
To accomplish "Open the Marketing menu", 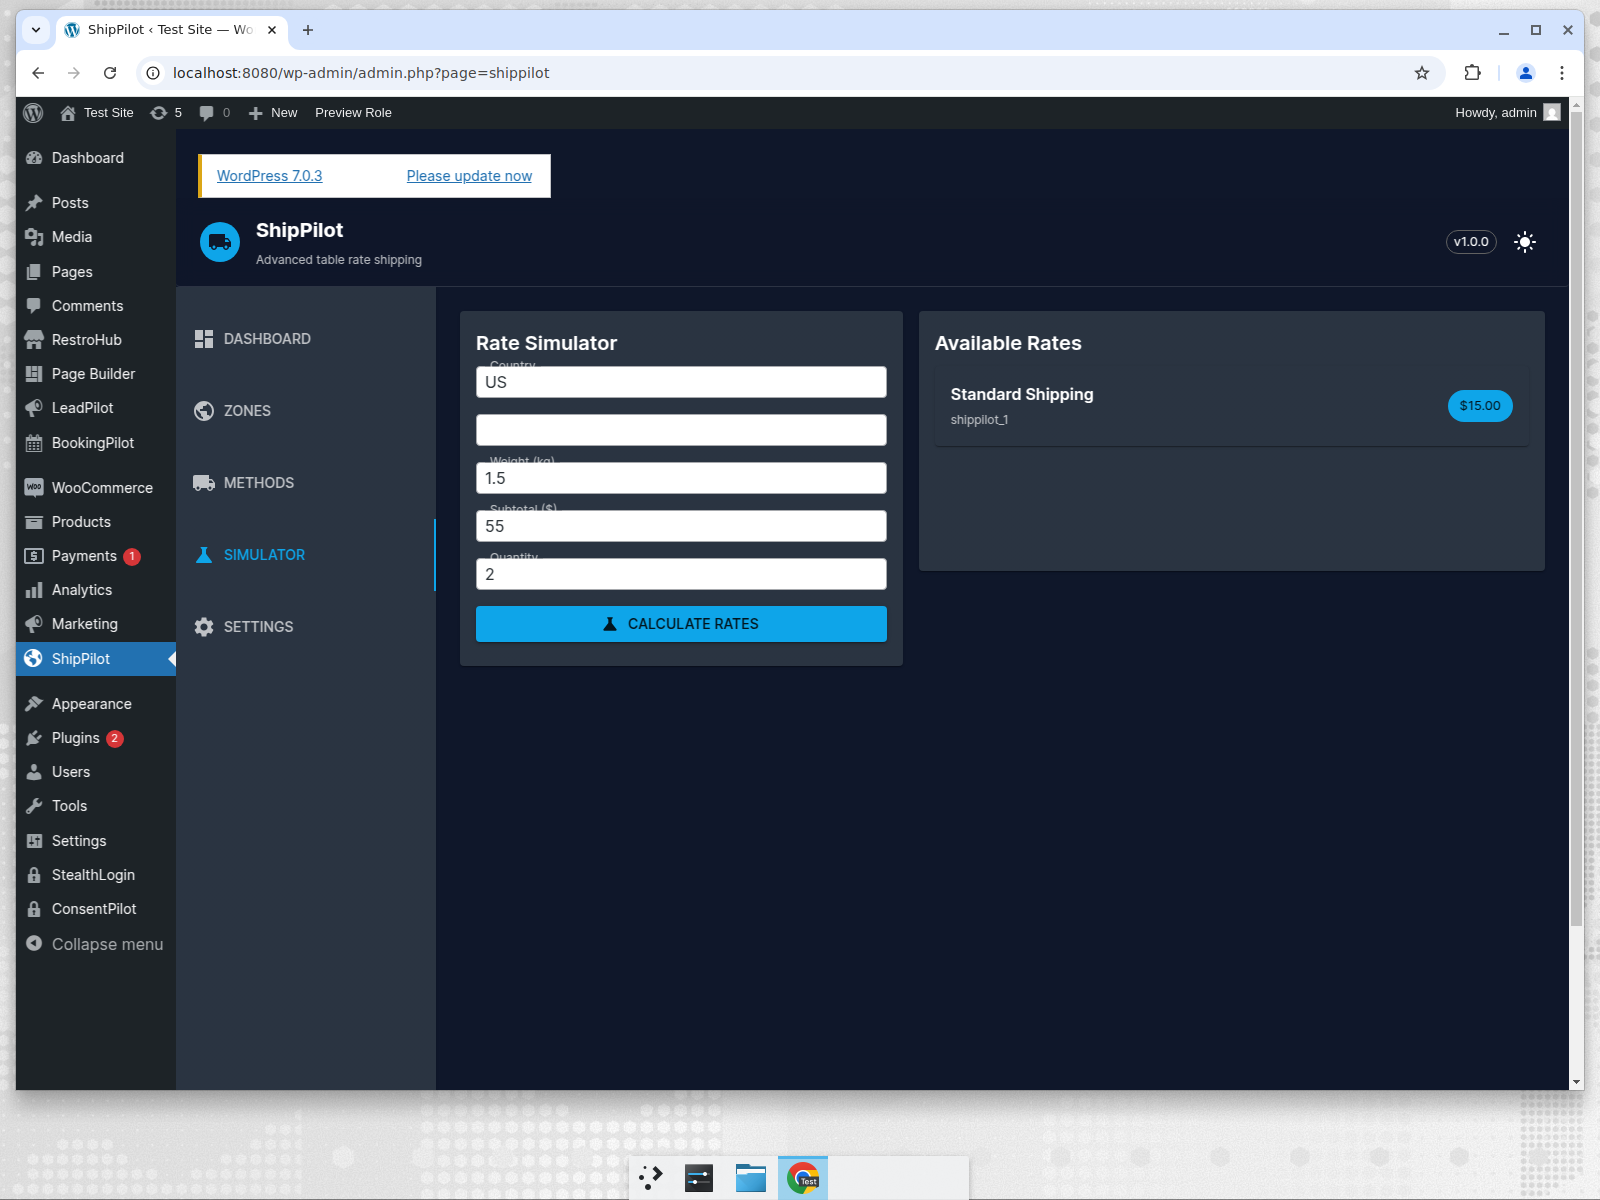I will (96, 624).
